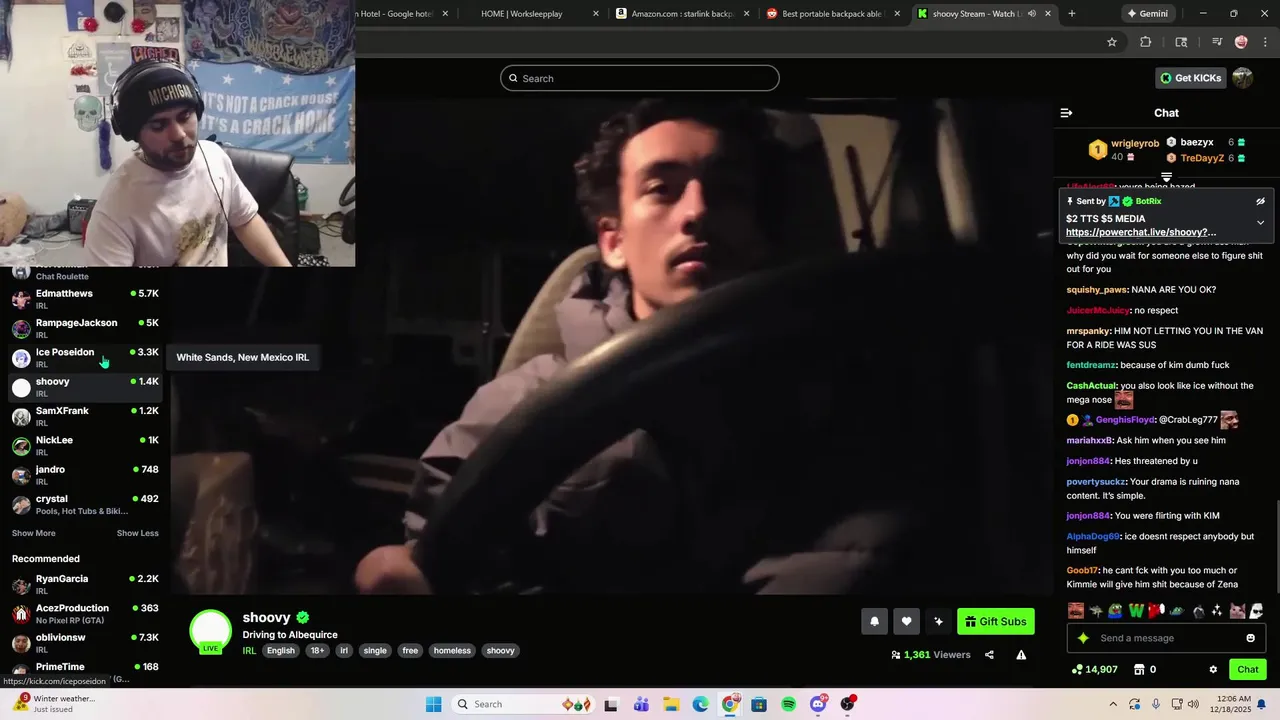Hide the pinned BotRix message
Image resolution: width=1280 pixels, height=720 pixels.
(1260, 201)
